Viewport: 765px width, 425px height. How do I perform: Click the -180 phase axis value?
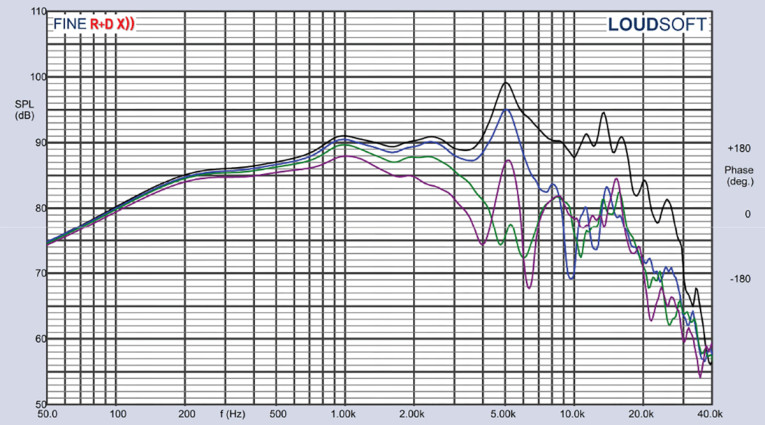(x=740, y=279)
